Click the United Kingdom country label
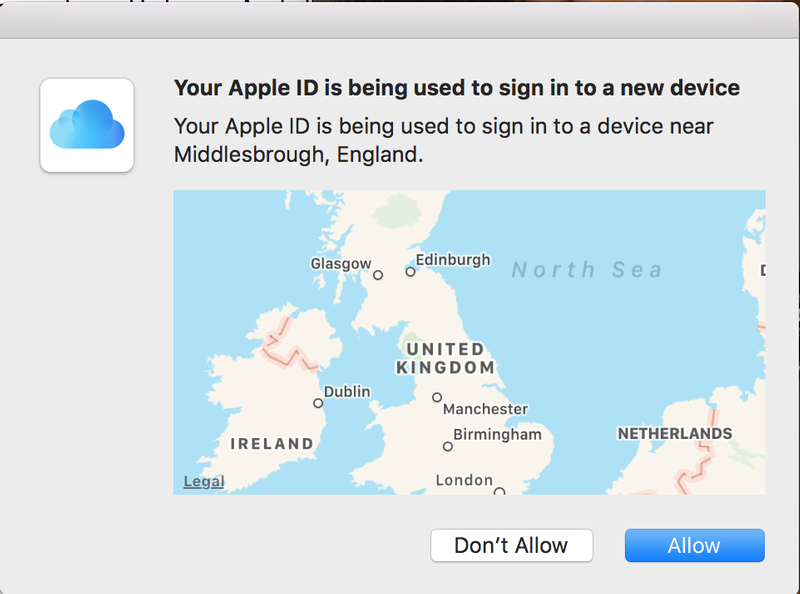800x594 pixels. (445, 358)
